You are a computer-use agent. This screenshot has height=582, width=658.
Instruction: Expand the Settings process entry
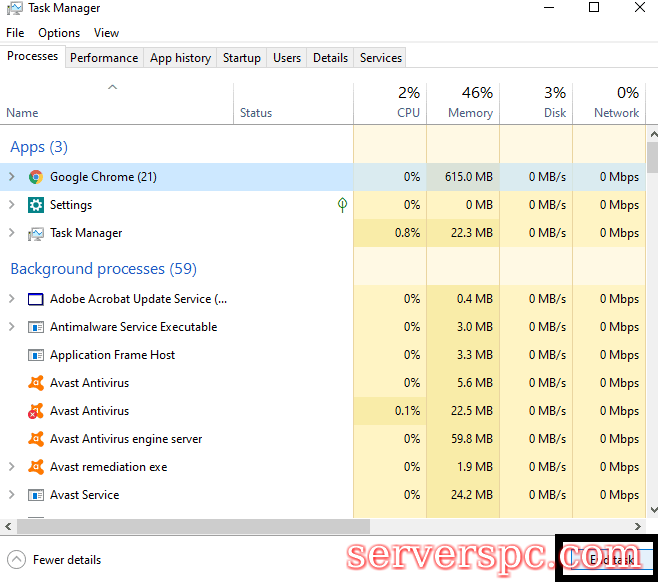pyautogui.click(x=12, y=205)
